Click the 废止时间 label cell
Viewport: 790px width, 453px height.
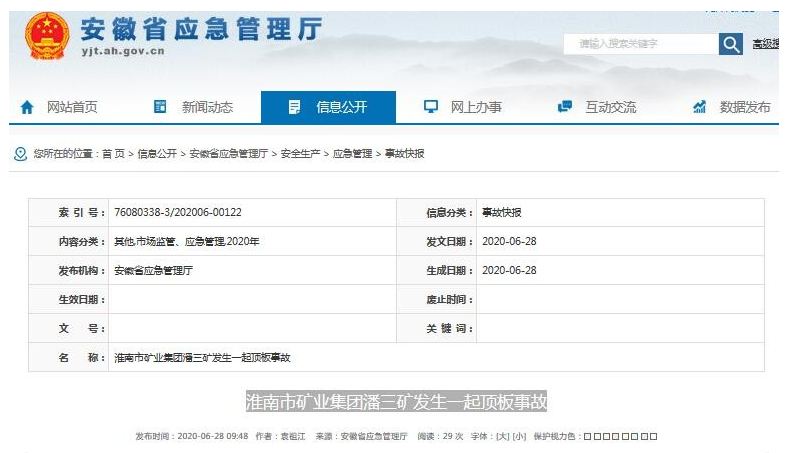point(437,300)
